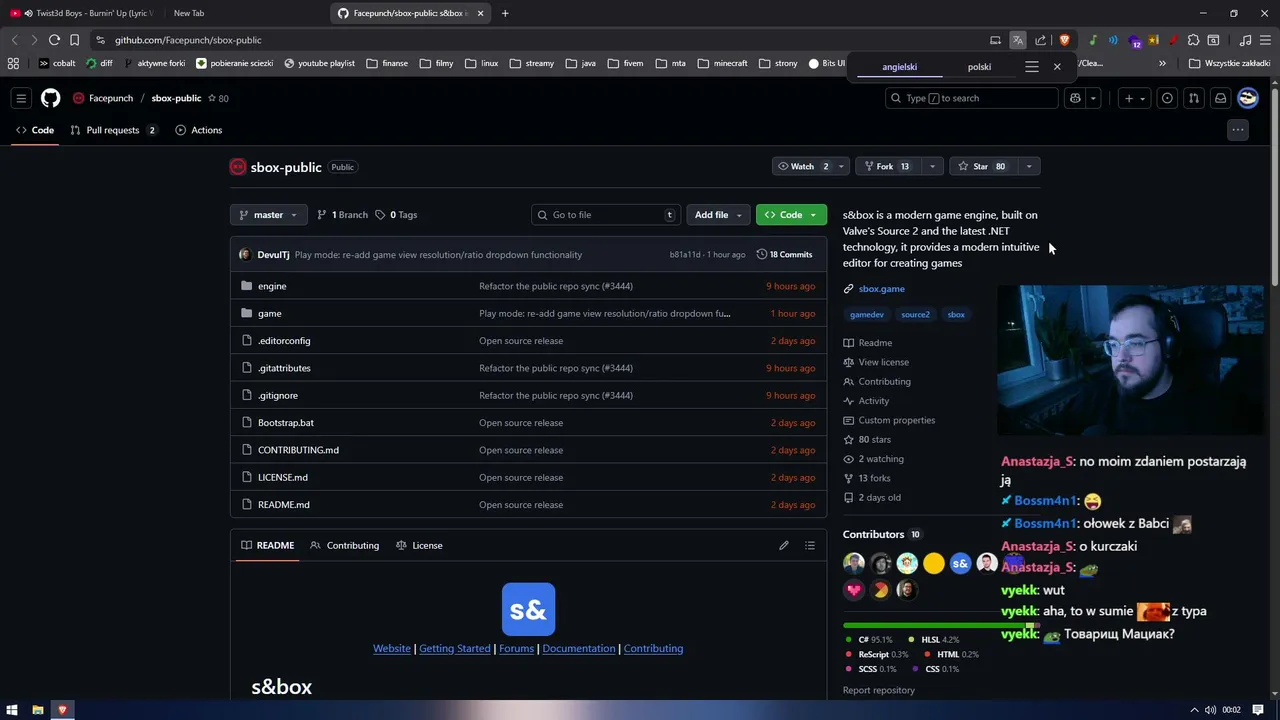Star the sbox-public repository
Image resolution: width=1280 pixels, height=720 pixels.
pos(983,166)
